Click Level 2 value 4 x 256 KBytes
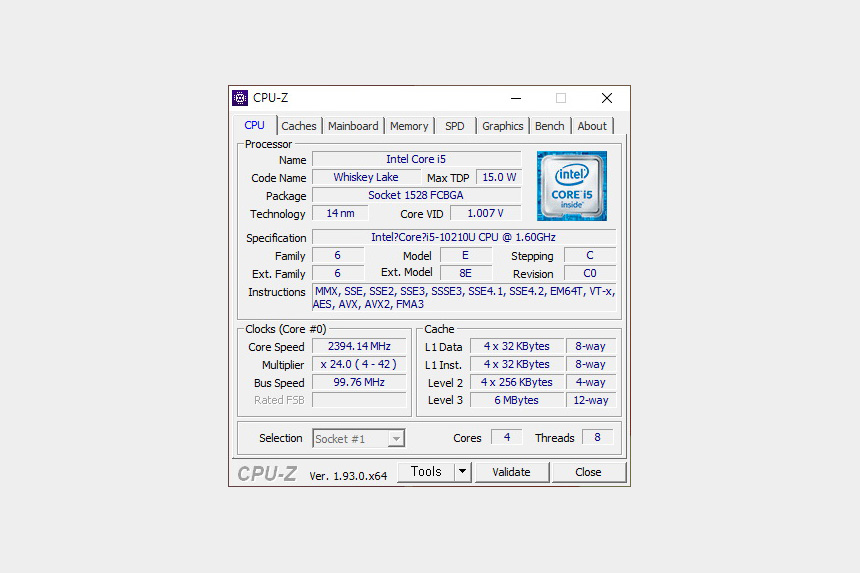The height and width of the screenshot is (573, 860). pos(517,382)
